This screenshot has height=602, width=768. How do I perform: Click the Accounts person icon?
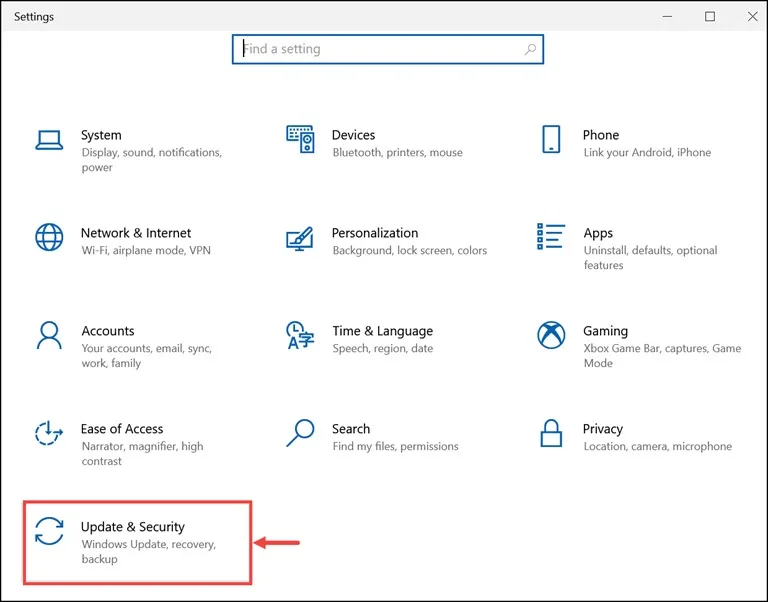[49, 335]
